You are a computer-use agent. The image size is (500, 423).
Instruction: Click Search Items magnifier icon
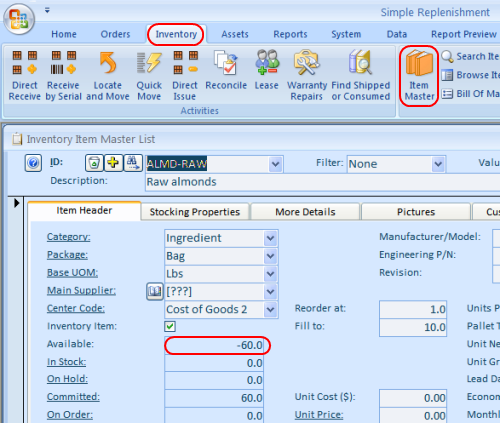coord(447,56)
